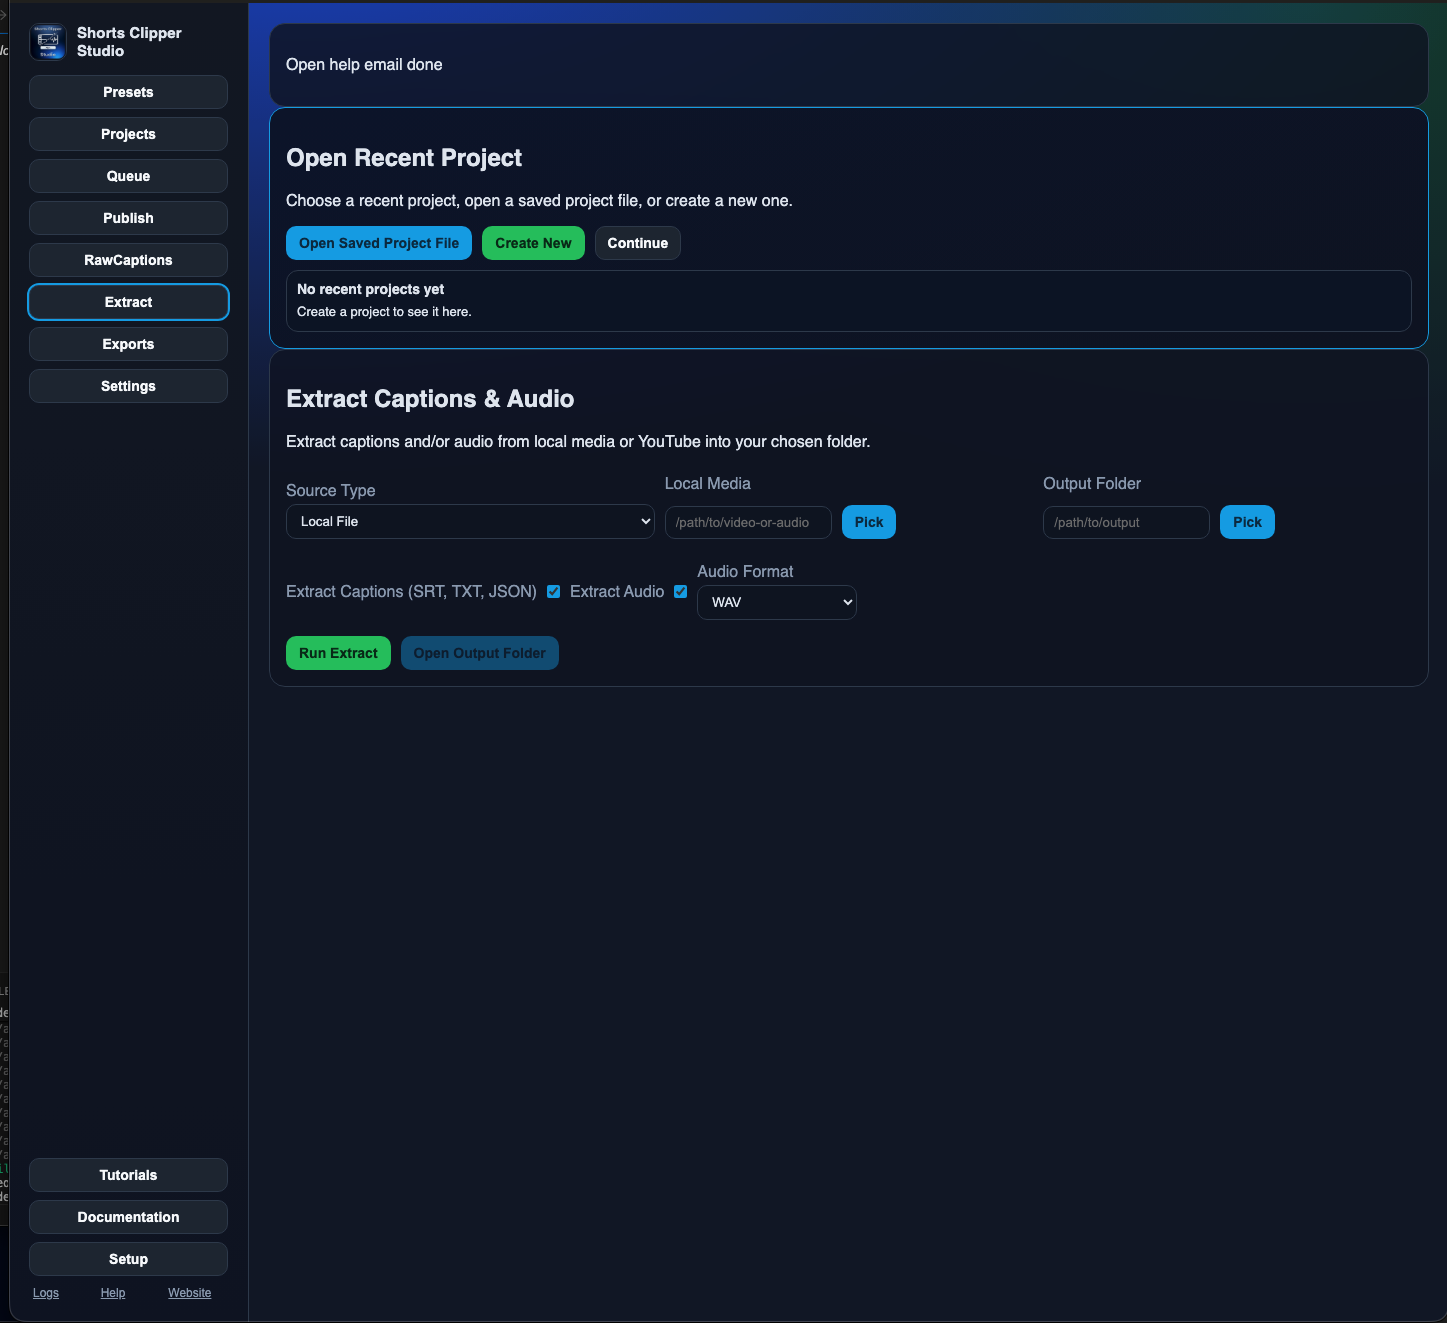Click Run Extract
Screen dimensions: 1447x1323
[338, 653]
